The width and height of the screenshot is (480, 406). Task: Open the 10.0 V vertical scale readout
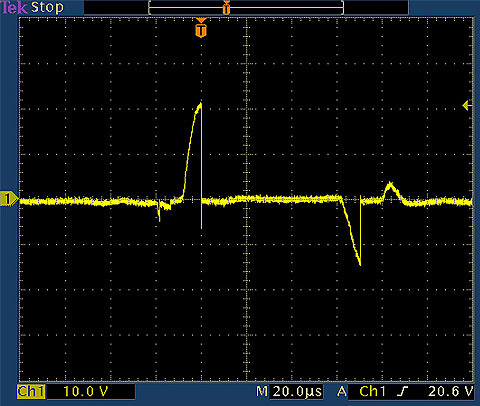(86, 391)
